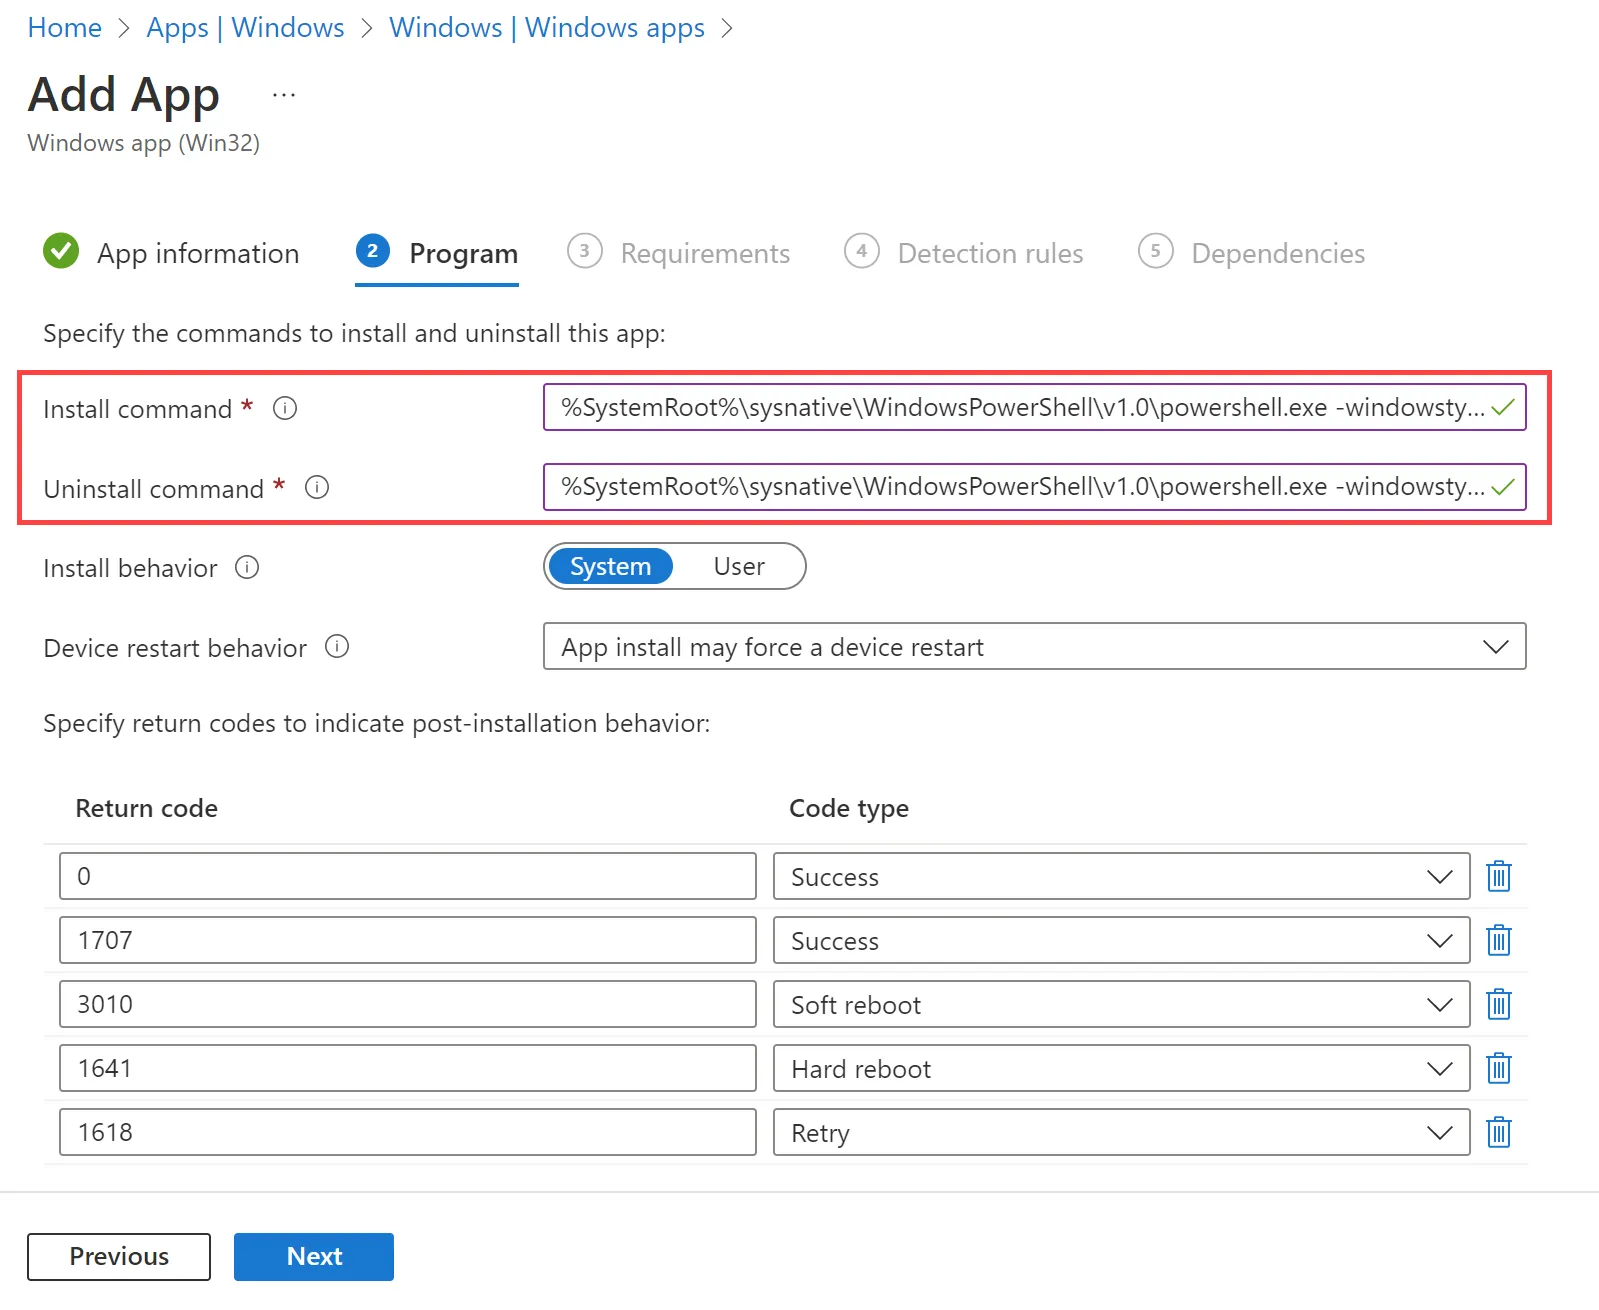Focus the Install command input field
The width and height of the screenshot is (1599, 1310).
1034,407
